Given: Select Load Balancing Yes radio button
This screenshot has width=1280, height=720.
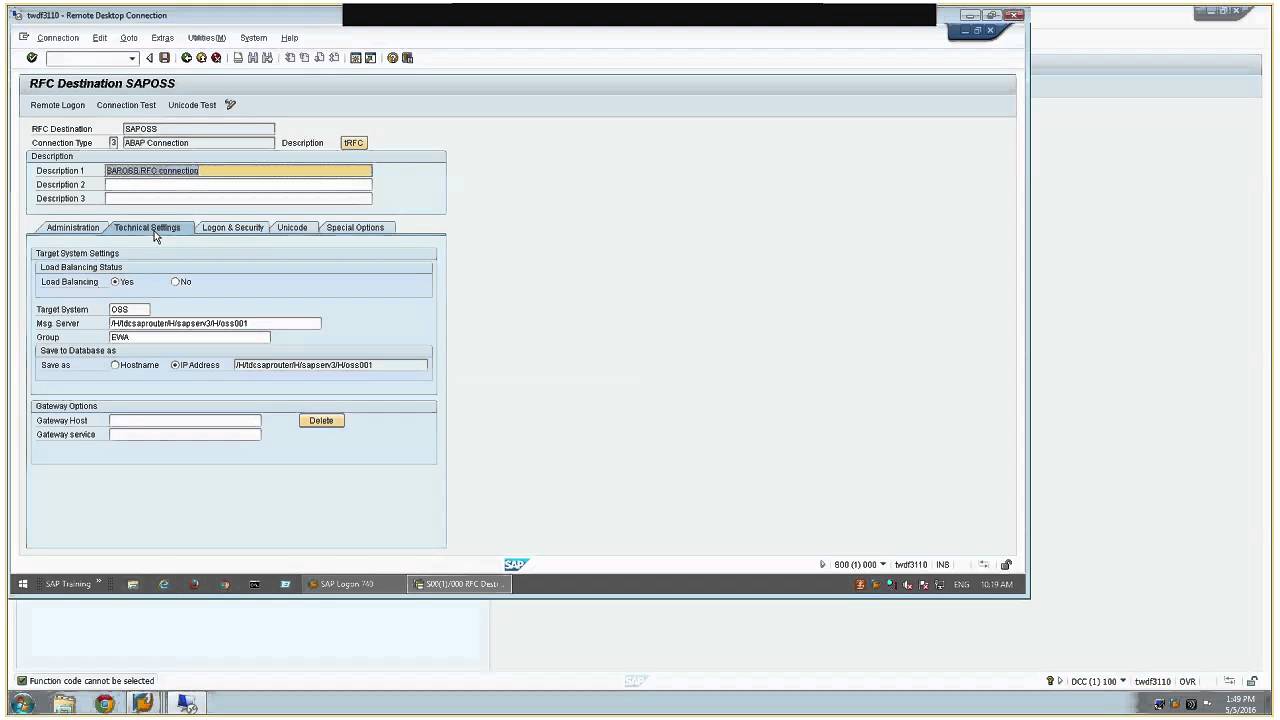Looking at the screenshot, I should pyautogui.click(x=115, y=282).
